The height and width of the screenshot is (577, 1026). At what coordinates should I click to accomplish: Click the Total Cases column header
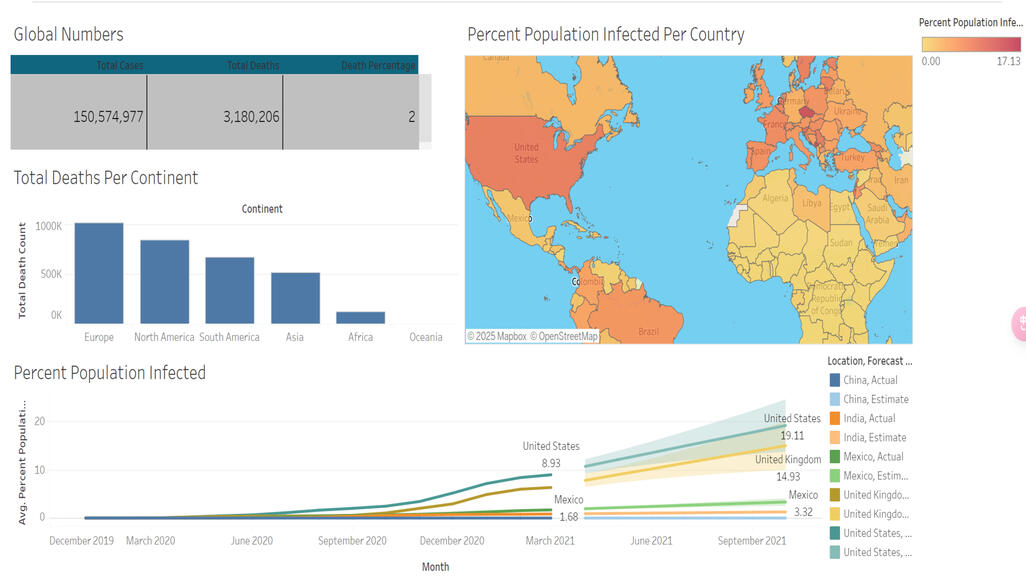point(120,66)
